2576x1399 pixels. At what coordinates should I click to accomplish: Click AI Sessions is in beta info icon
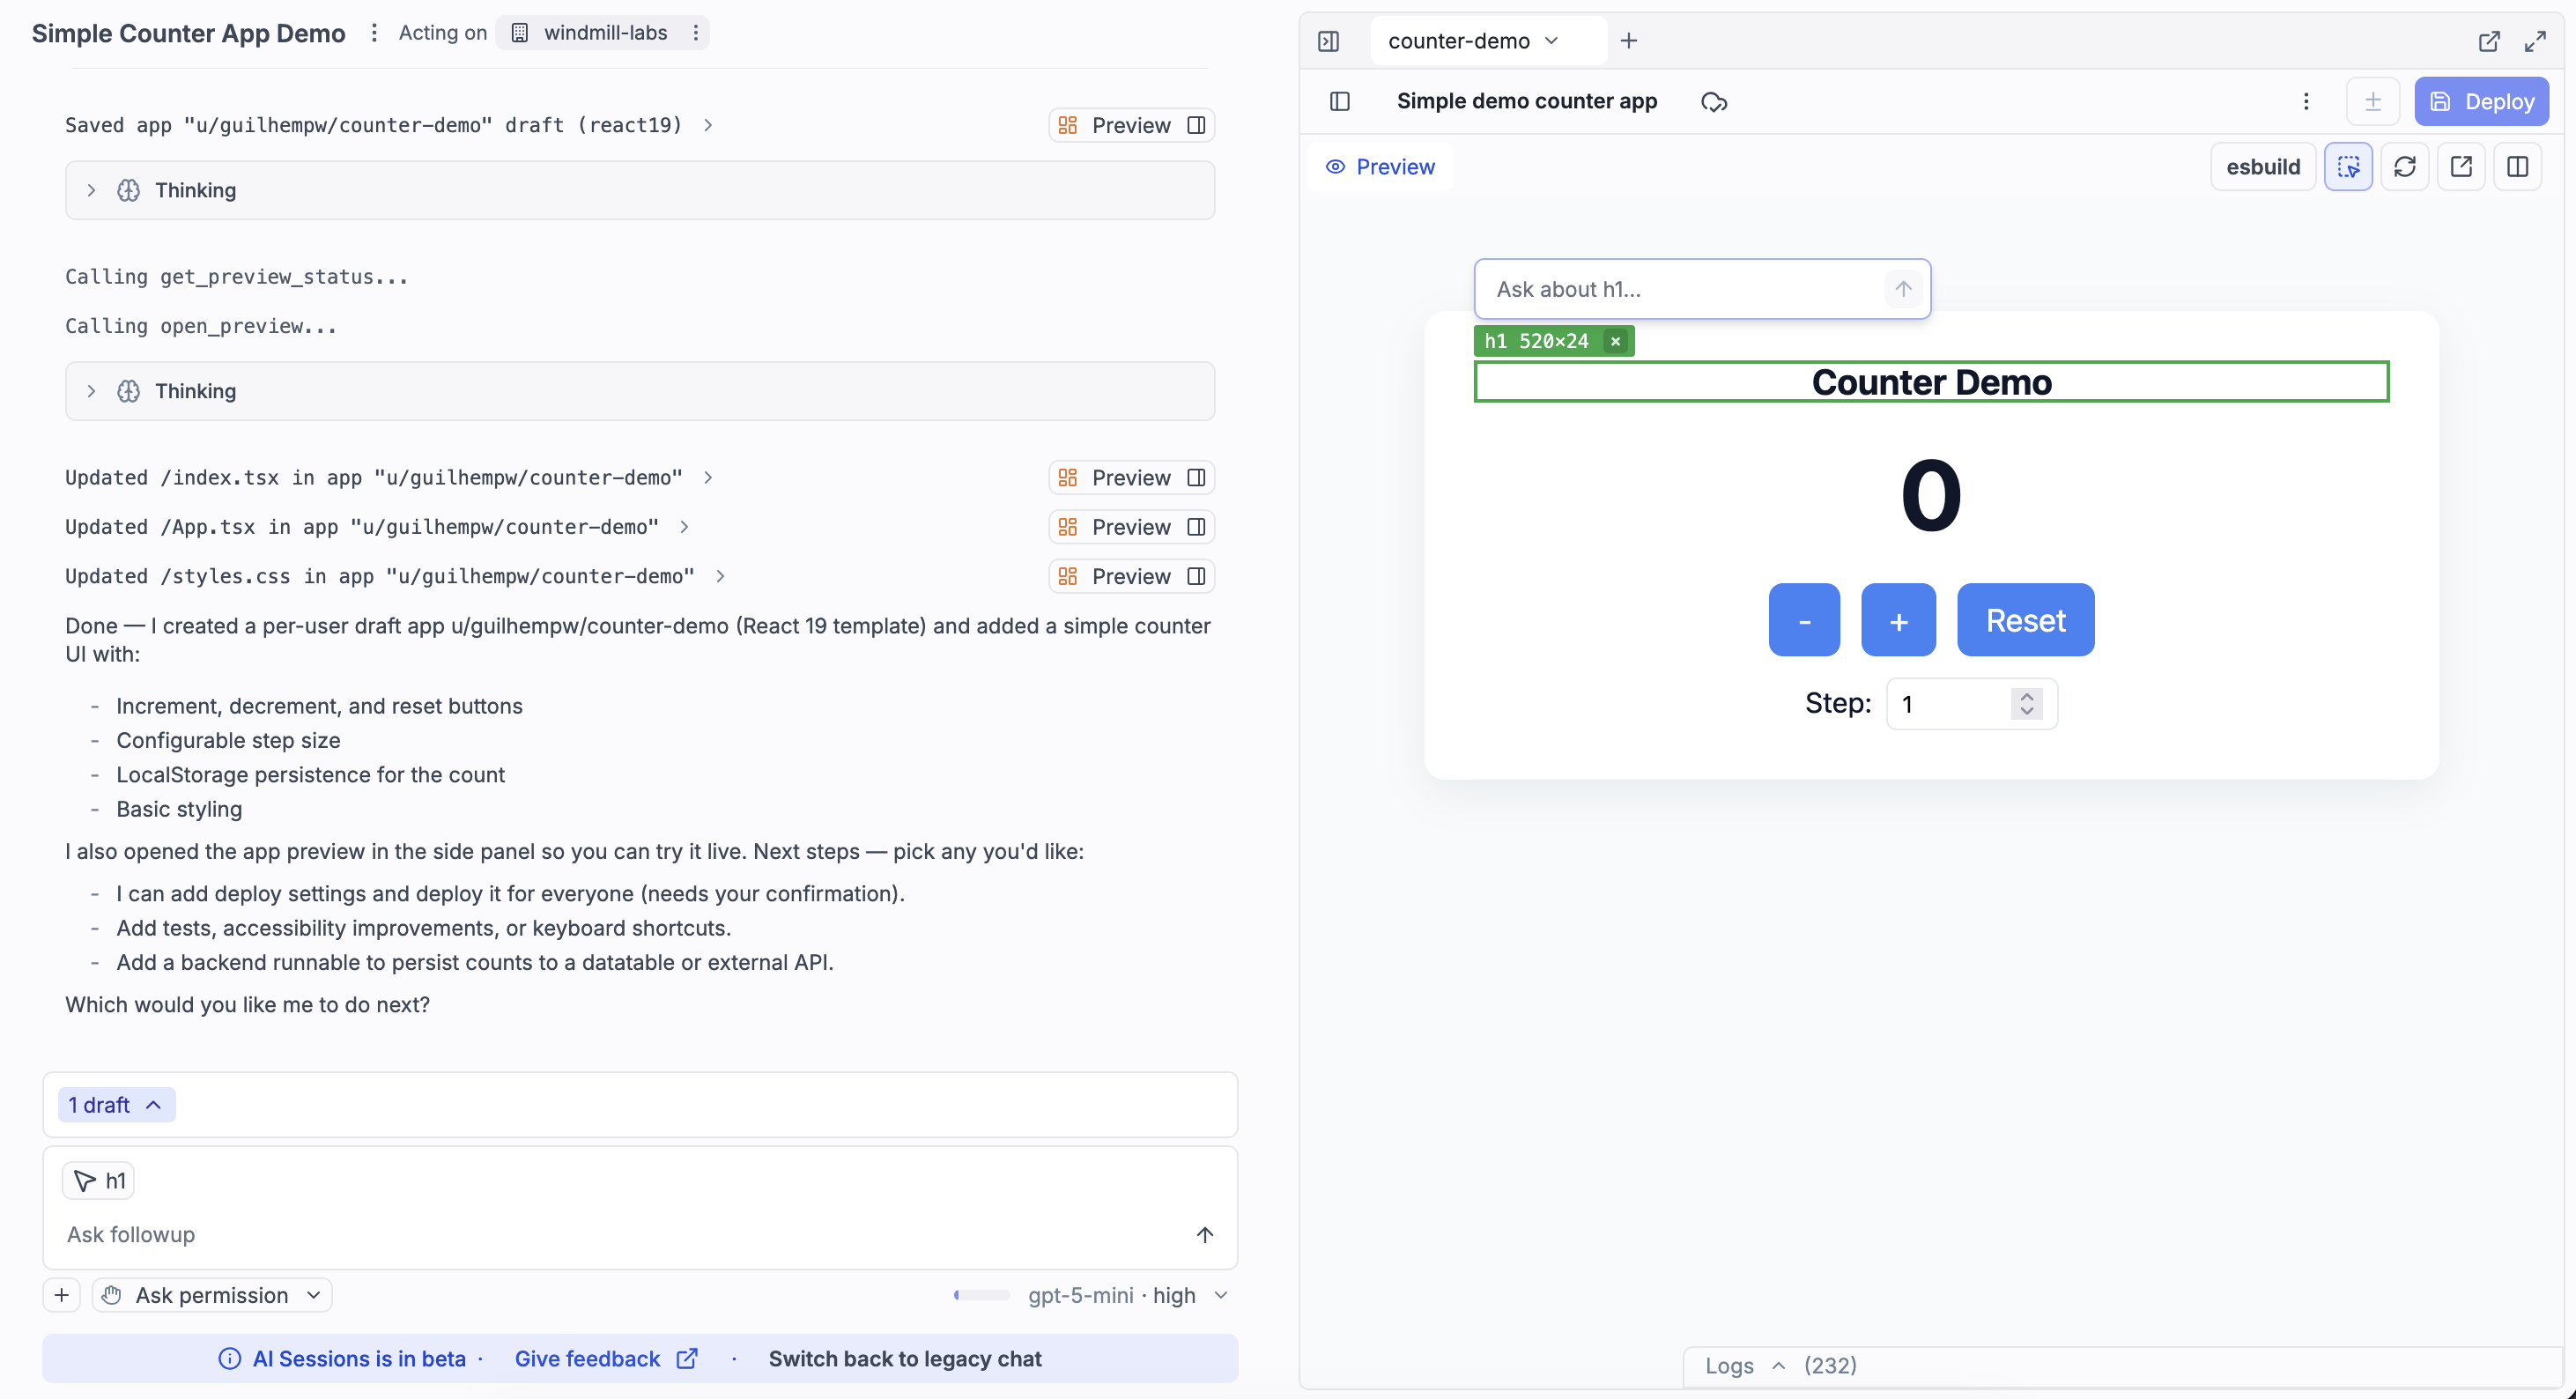229,1358
